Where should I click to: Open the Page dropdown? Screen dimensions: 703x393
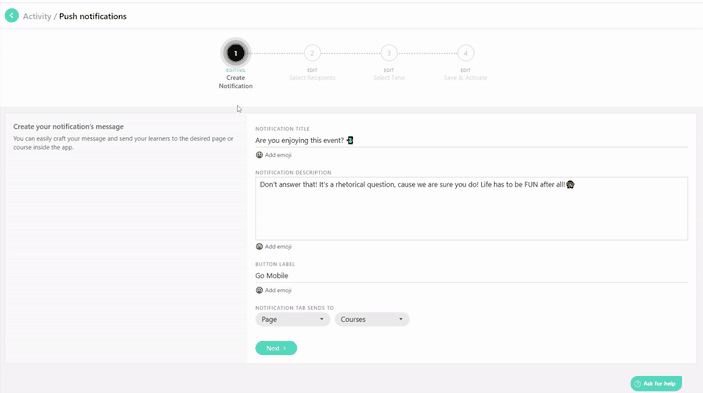pyautogui.click(x=293, y=319)
